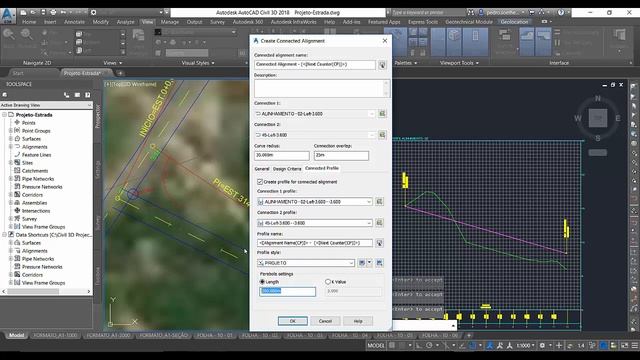Expand Surfaces node under Projeto-Estrada
Viewport: 640px width, 360px height.
click(11, 139)
